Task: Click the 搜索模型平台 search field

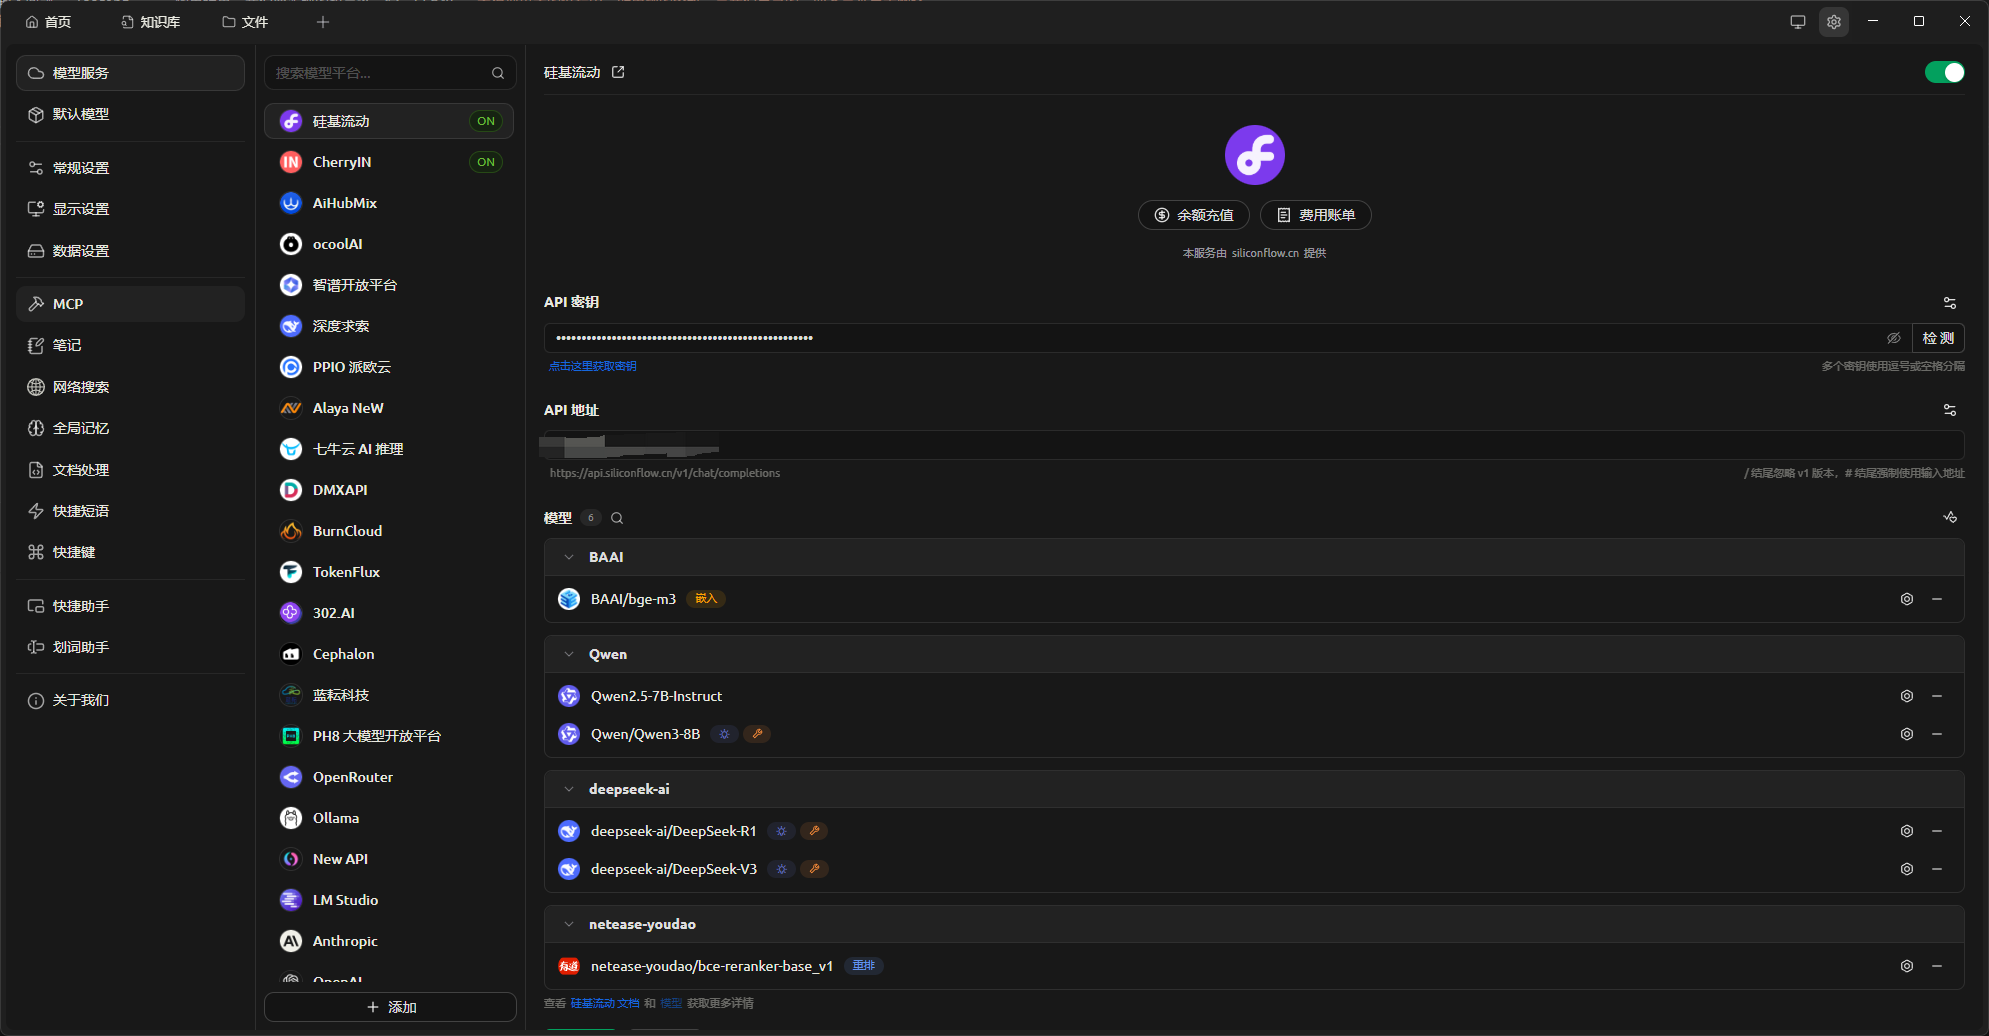Action: pyautogui.click(x=380, y=73)
